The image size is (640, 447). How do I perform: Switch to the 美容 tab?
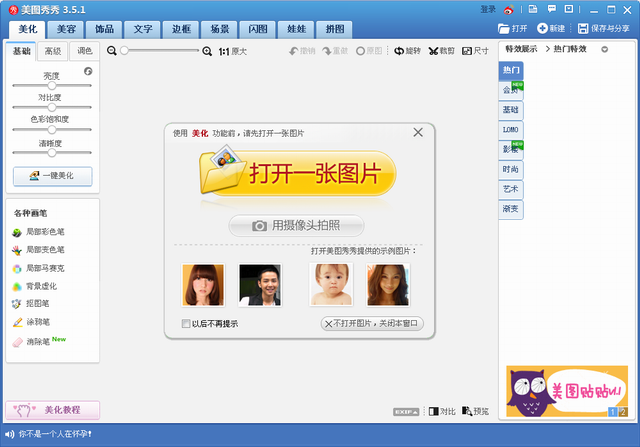[x=66, y=28]
